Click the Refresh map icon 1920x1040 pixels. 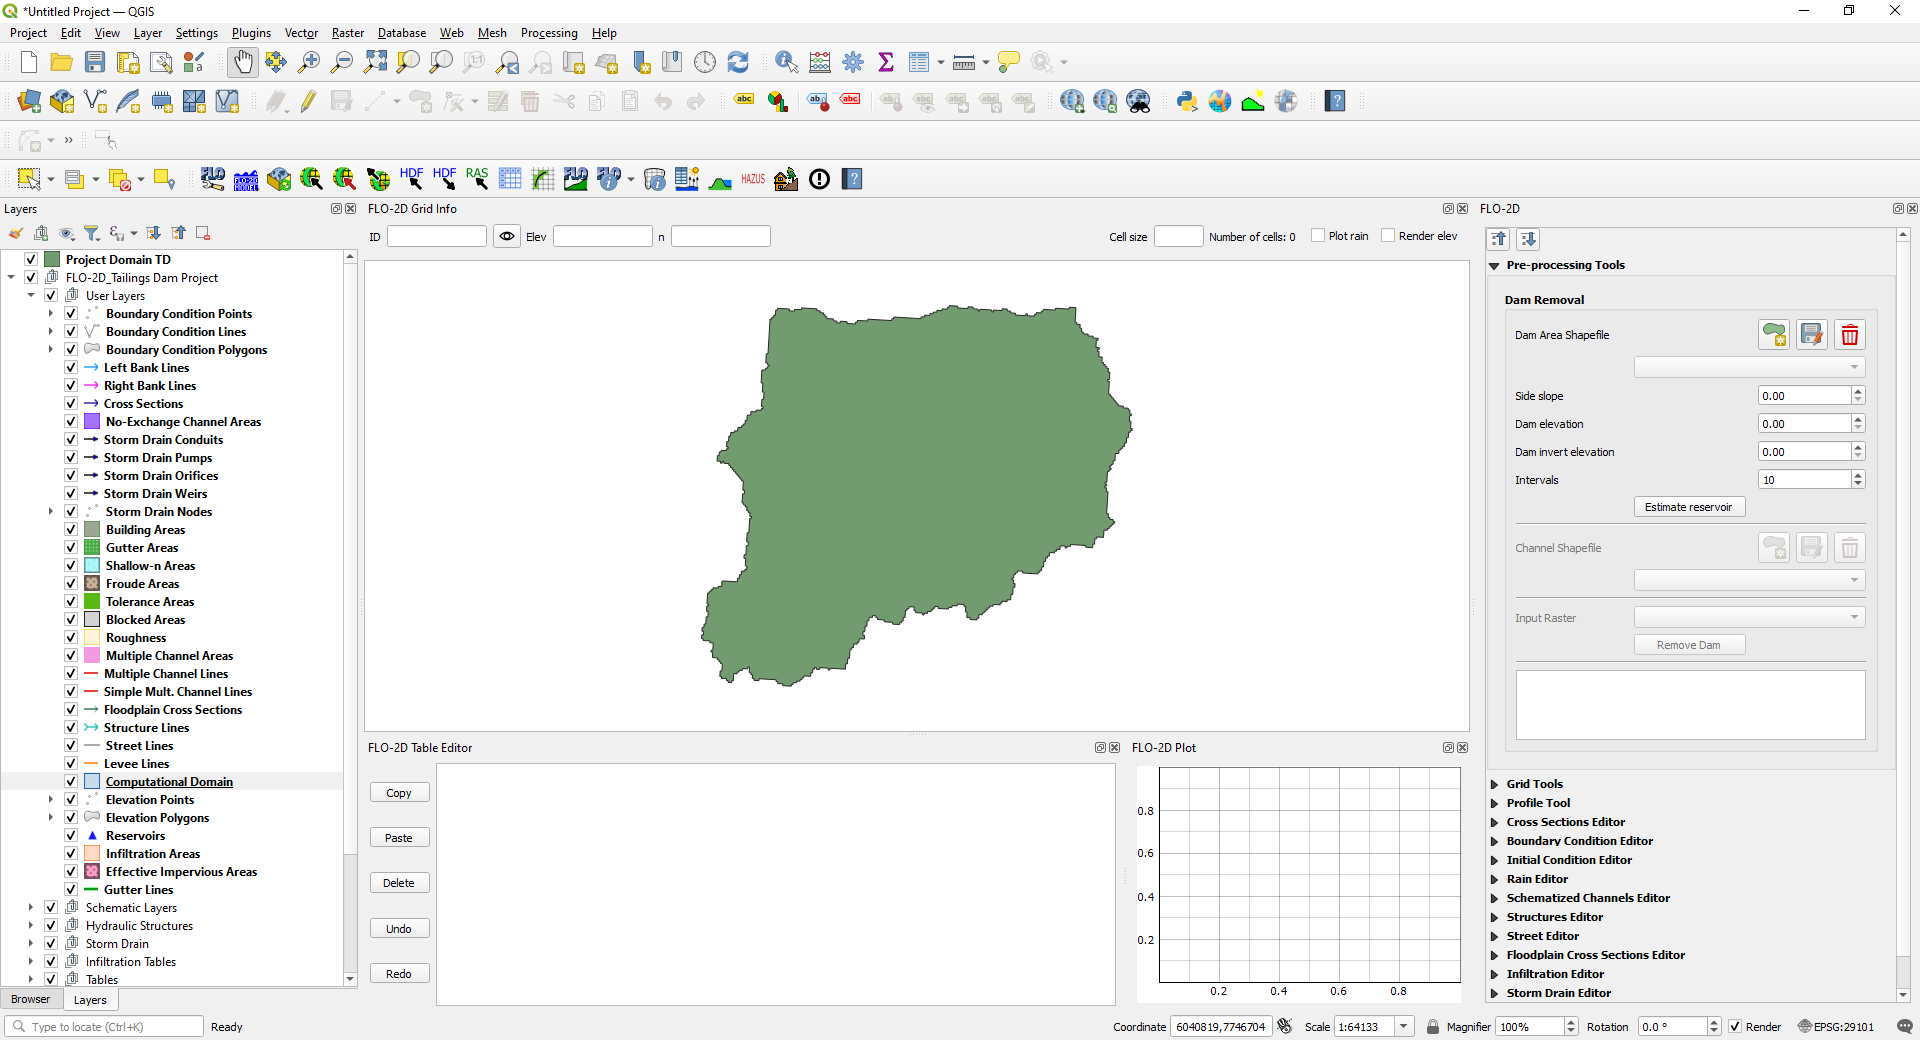click(738, 62)
